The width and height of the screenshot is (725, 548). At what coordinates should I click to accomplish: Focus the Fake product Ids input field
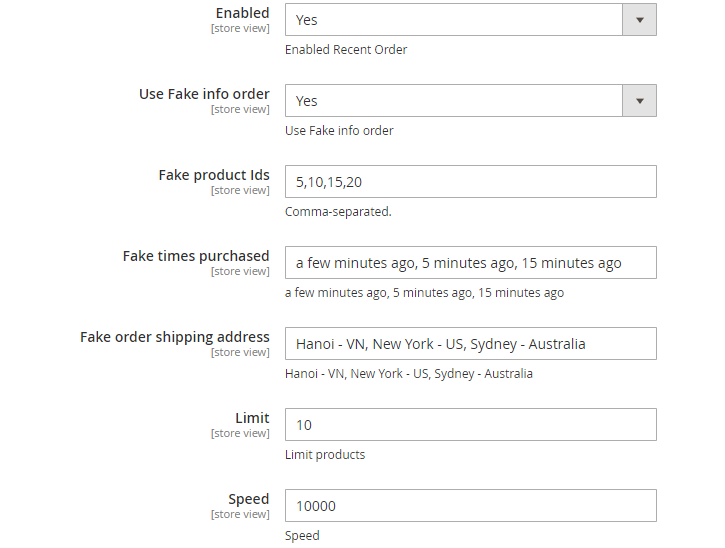pos(470,182)
